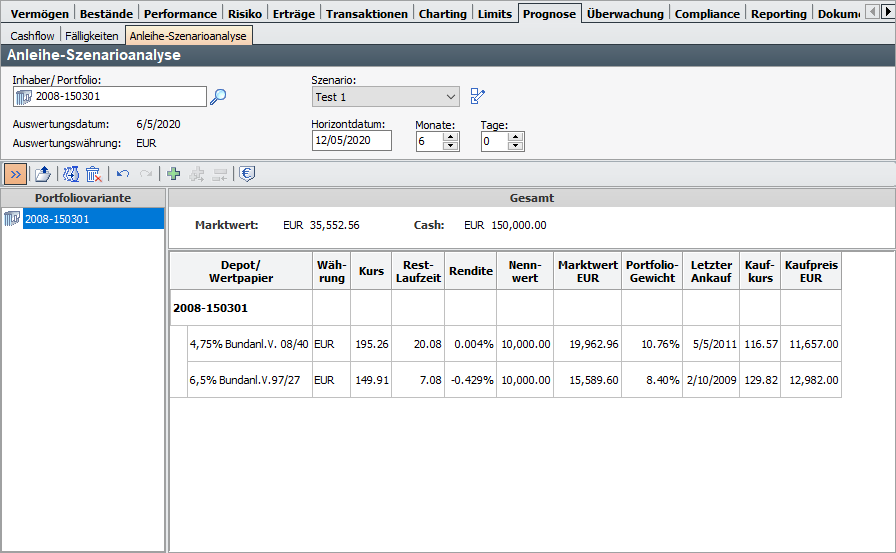Image resolution: width=896 pixels, height=553 pixels.
Task: Increase Monate value with up arrow
Action: tap(450, 137)
